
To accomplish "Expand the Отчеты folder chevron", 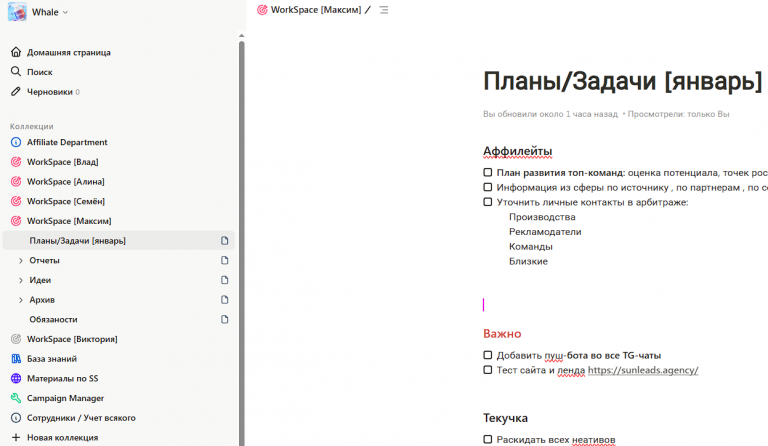I will pos(21,260).
